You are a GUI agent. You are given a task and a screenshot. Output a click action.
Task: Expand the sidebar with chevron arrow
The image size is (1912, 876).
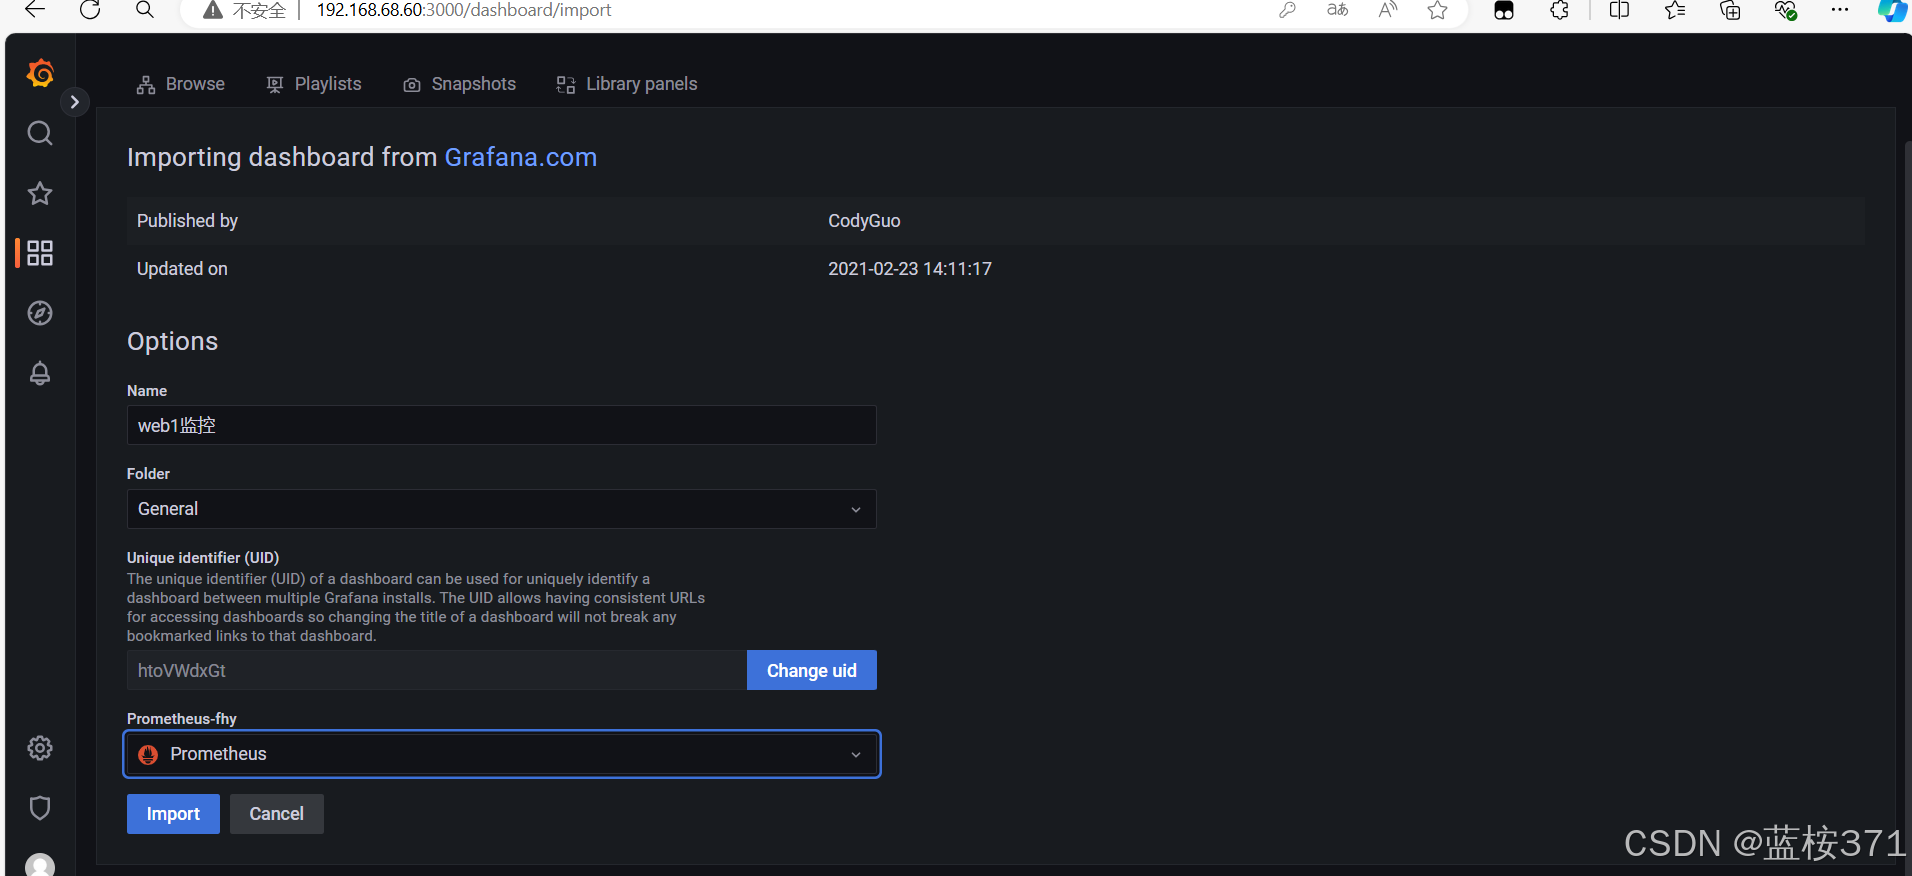coord(75,102)
